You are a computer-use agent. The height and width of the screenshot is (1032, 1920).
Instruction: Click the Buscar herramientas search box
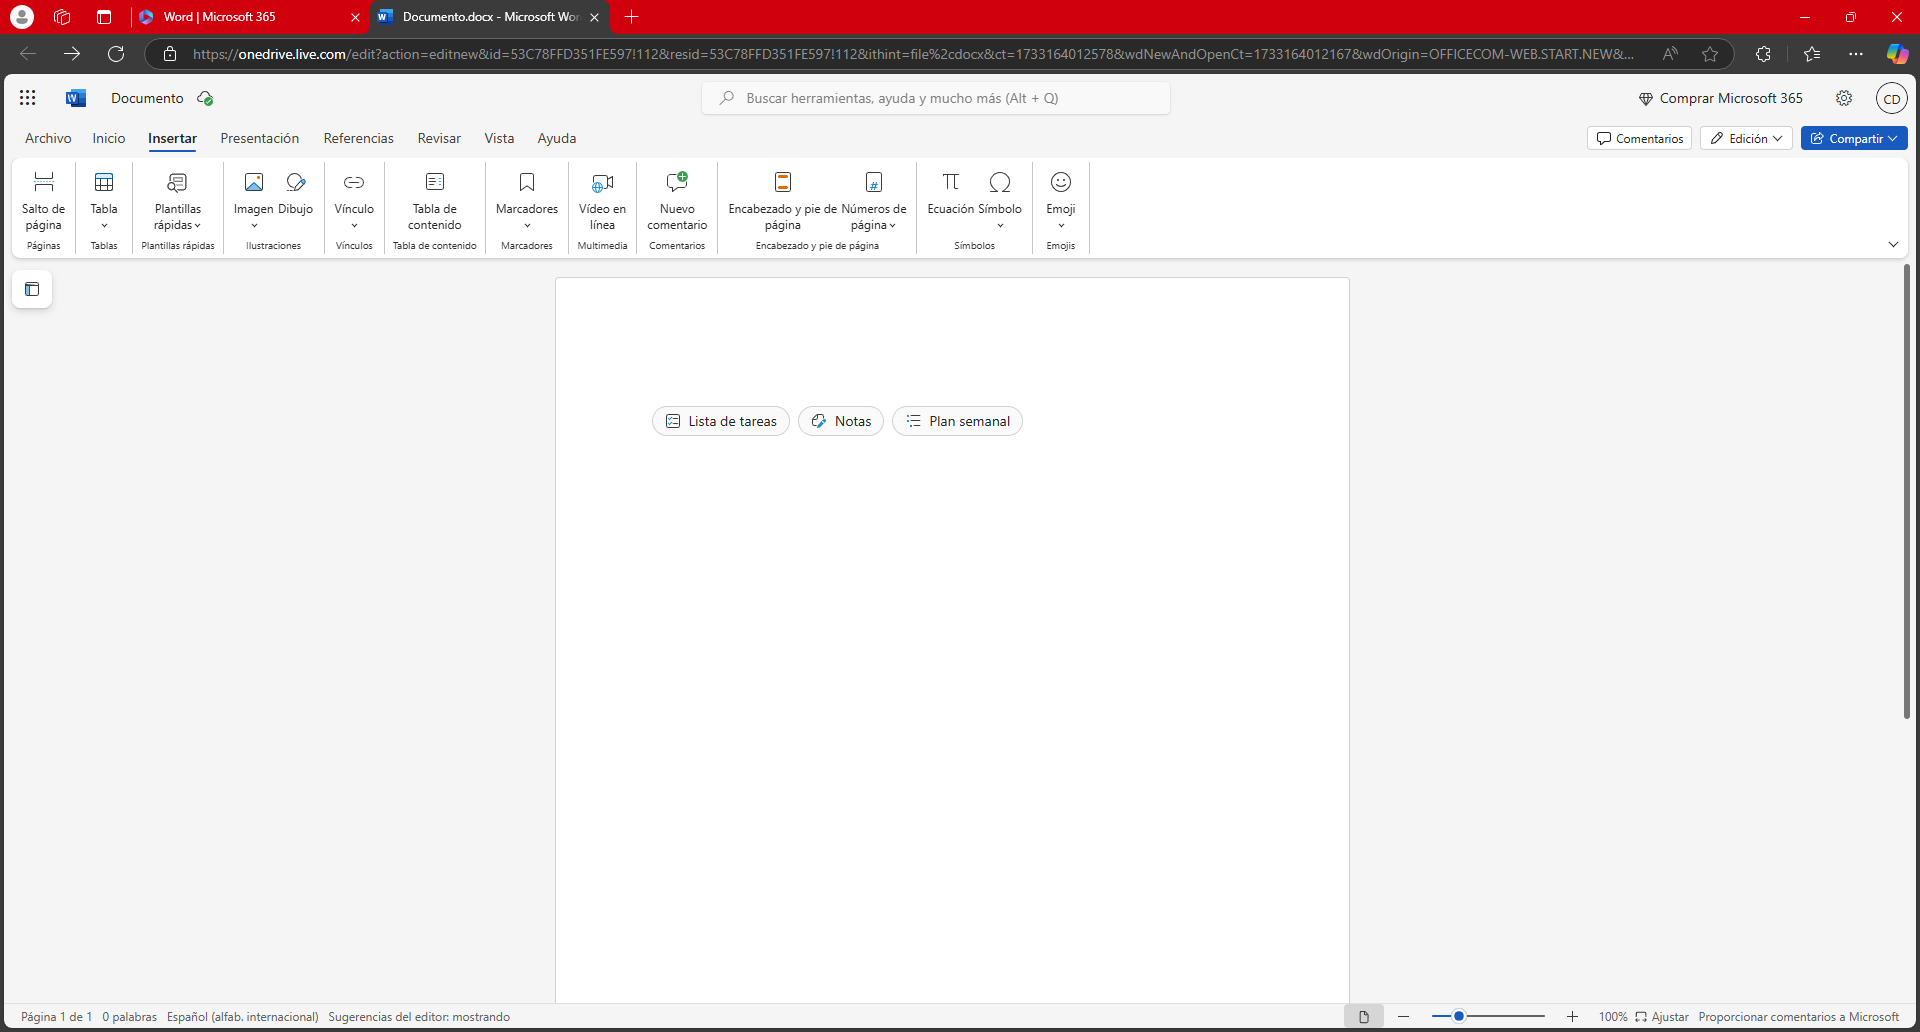tap(936, 98)
